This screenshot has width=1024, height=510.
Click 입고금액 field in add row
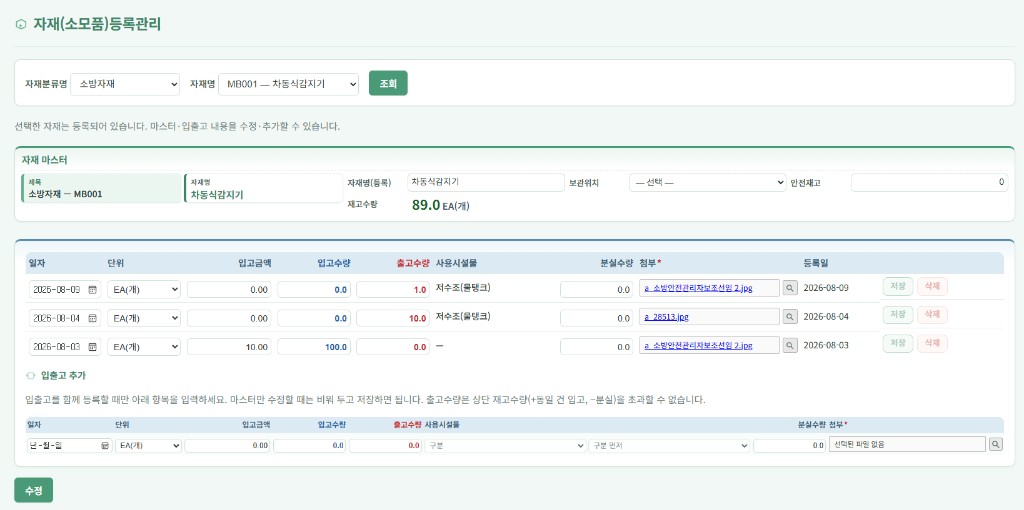[x=227, y=445]
